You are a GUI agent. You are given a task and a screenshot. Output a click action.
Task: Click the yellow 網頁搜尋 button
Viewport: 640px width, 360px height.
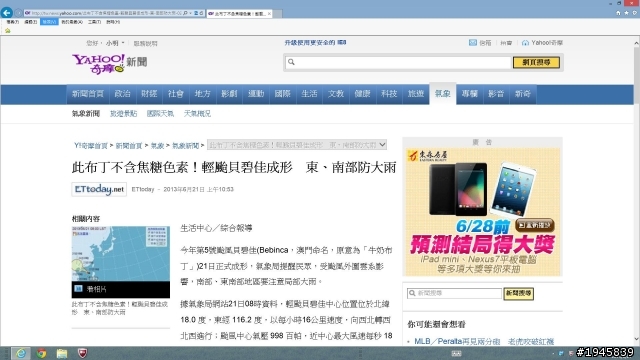coord(536,62)
